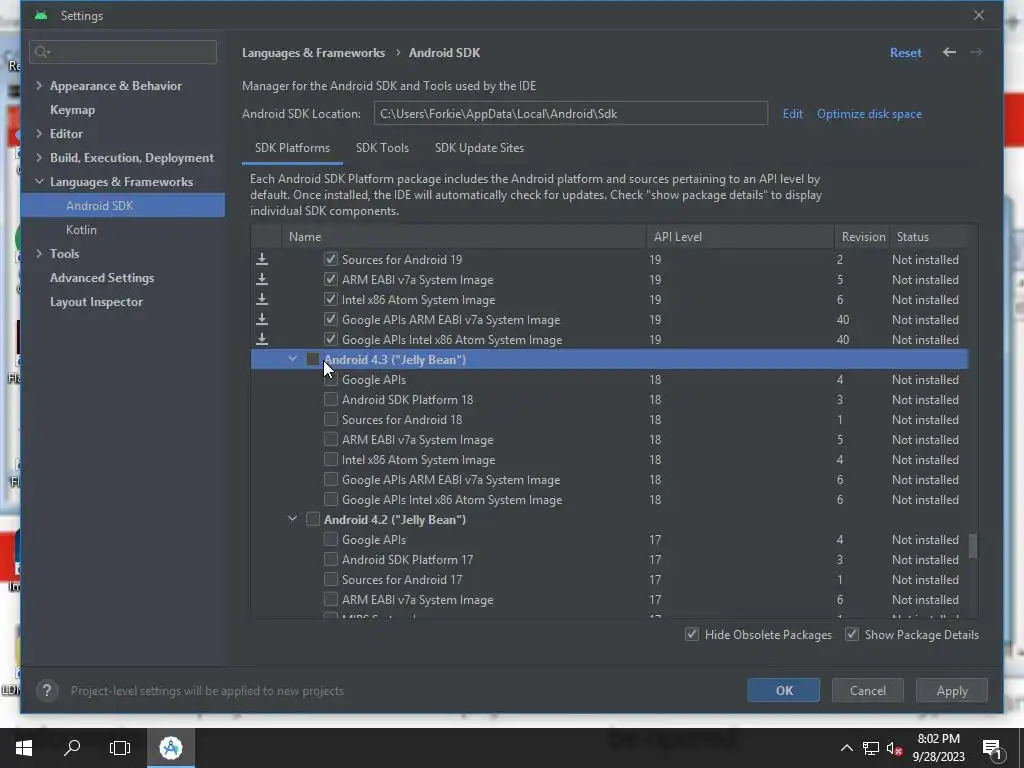The width and height of the screenshot is (1024, 768).
Task: Toggle Show Package Details checkbox
Action: [x=852, y=634]
